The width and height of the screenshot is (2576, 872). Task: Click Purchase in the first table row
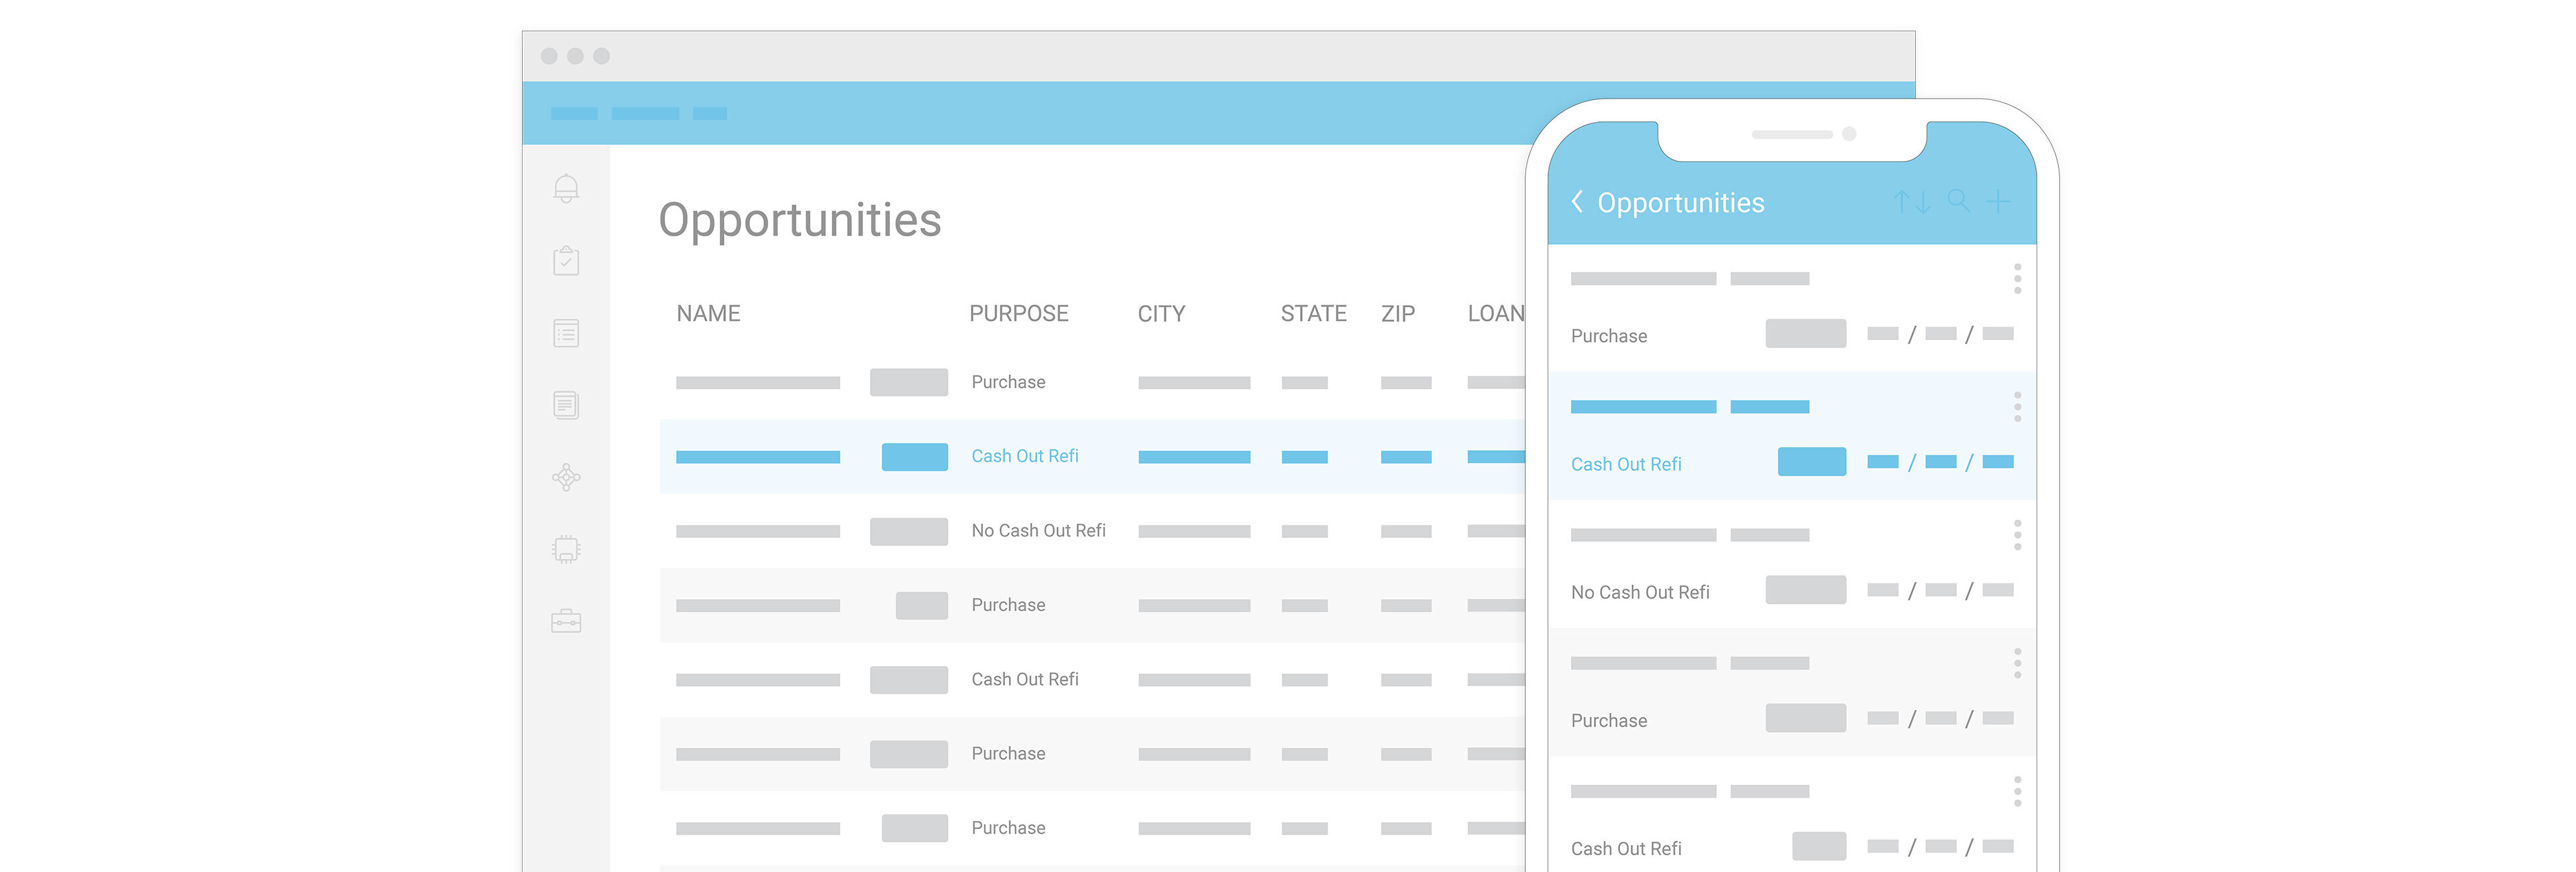1008,382
